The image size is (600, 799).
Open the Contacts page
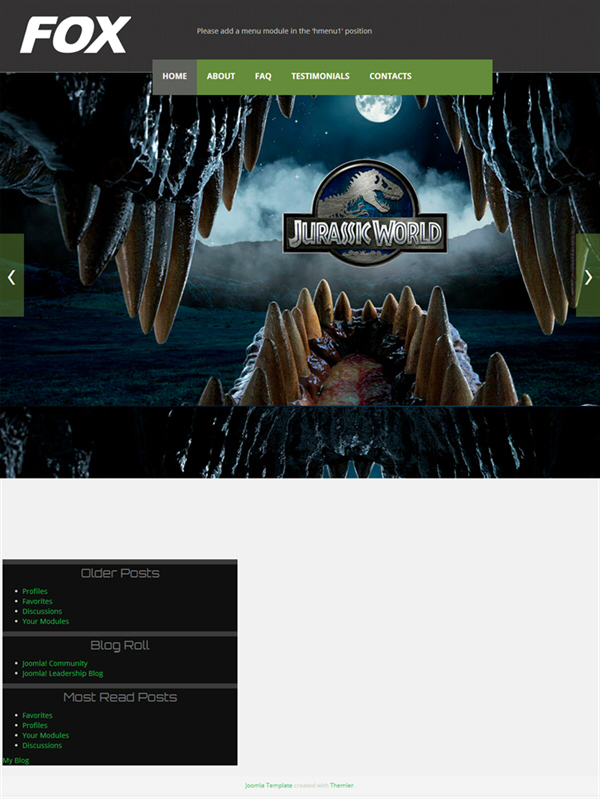(x=390, y=76)
